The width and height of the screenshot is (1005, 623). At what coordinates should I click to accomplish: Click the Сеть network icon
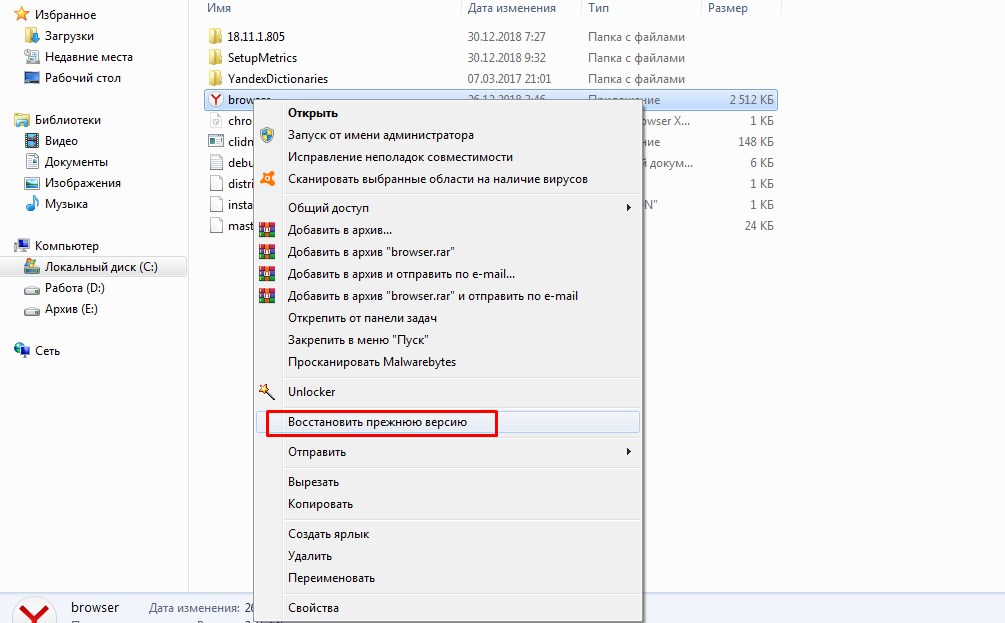22,351
